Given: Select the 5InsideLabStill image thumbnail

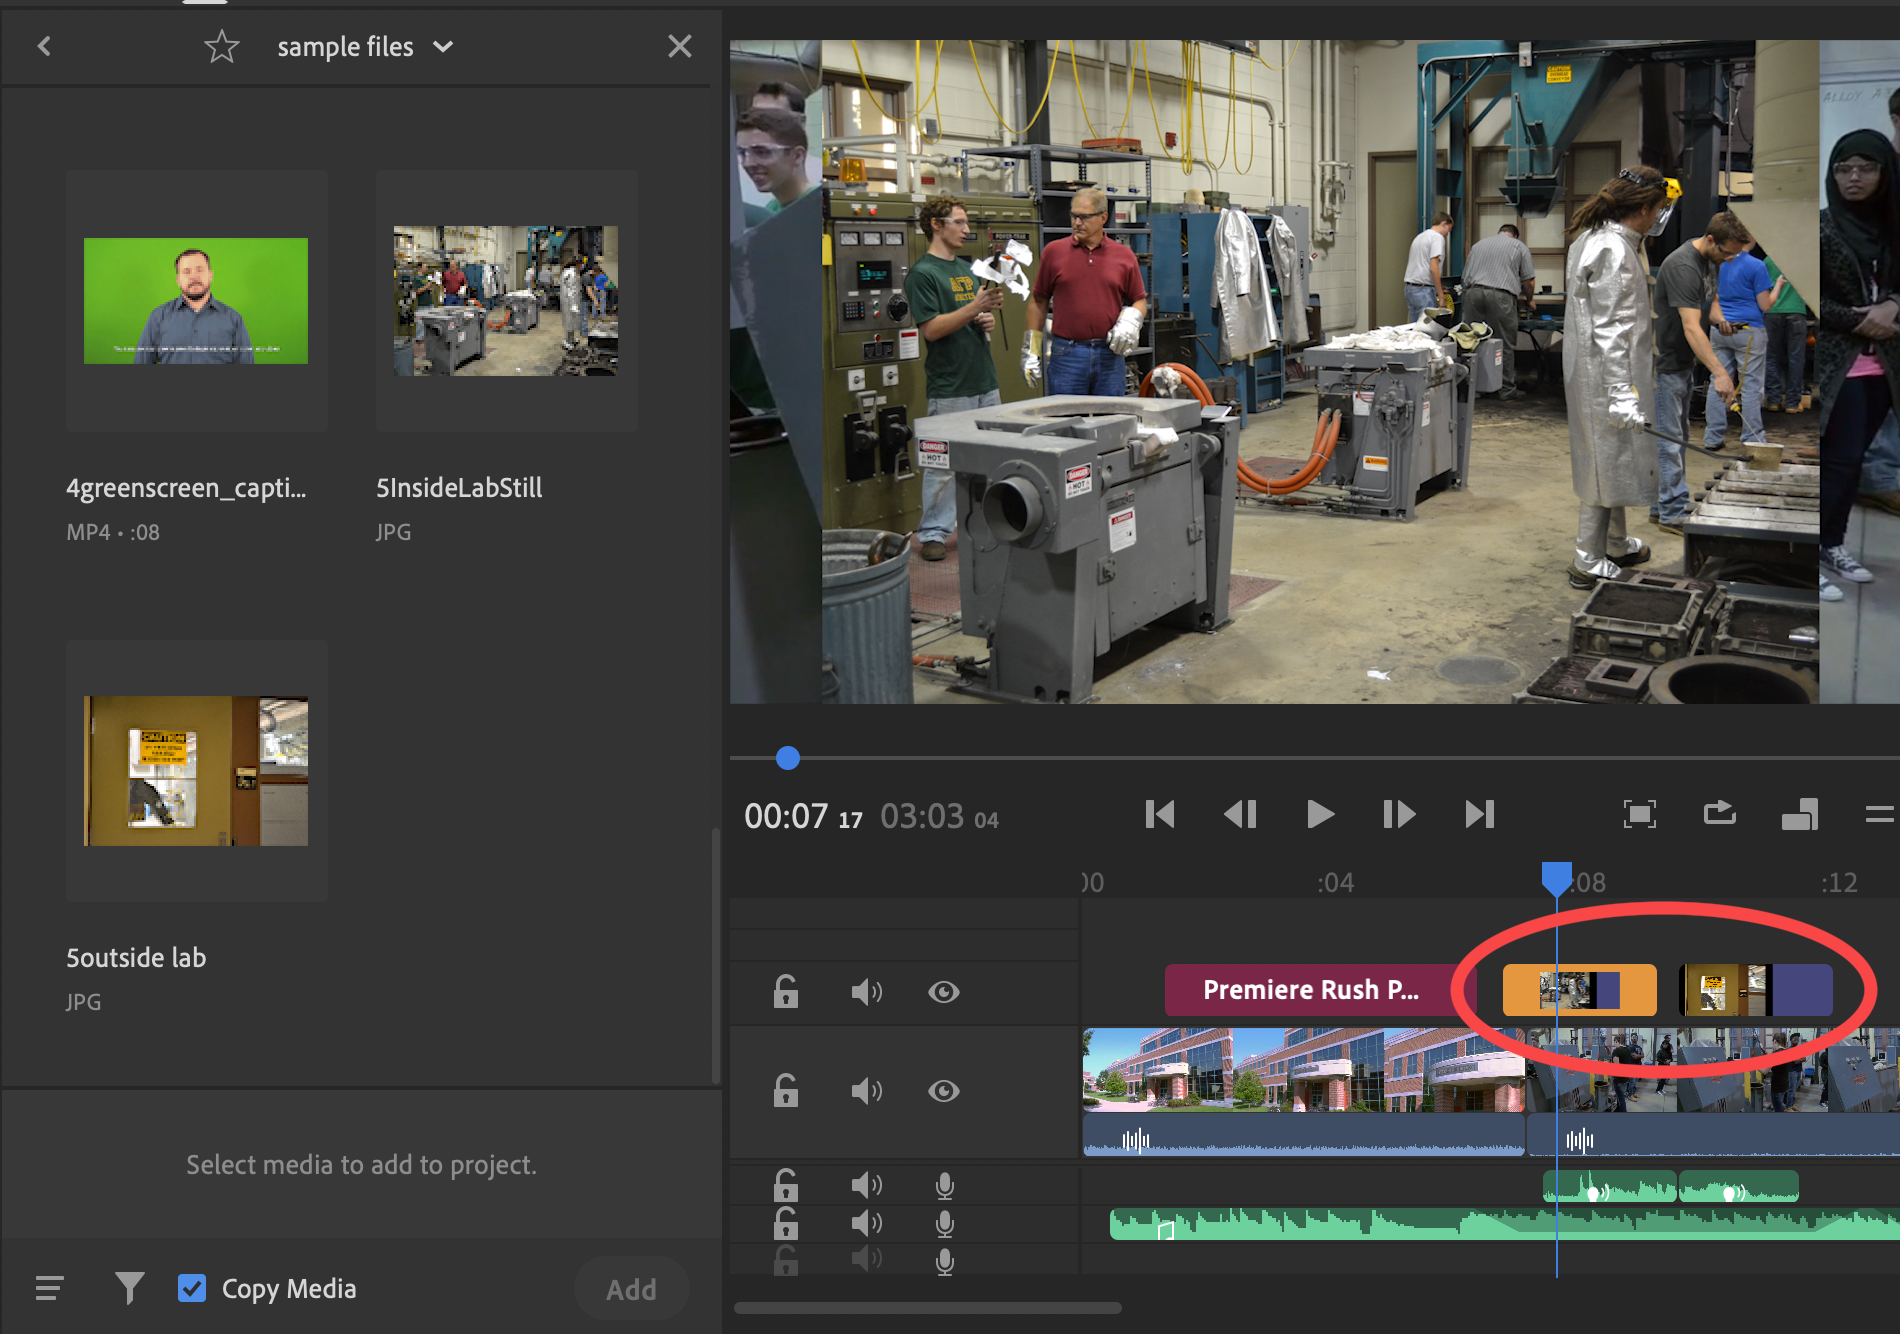Looking at the screenshot, I should pos(506,301).
